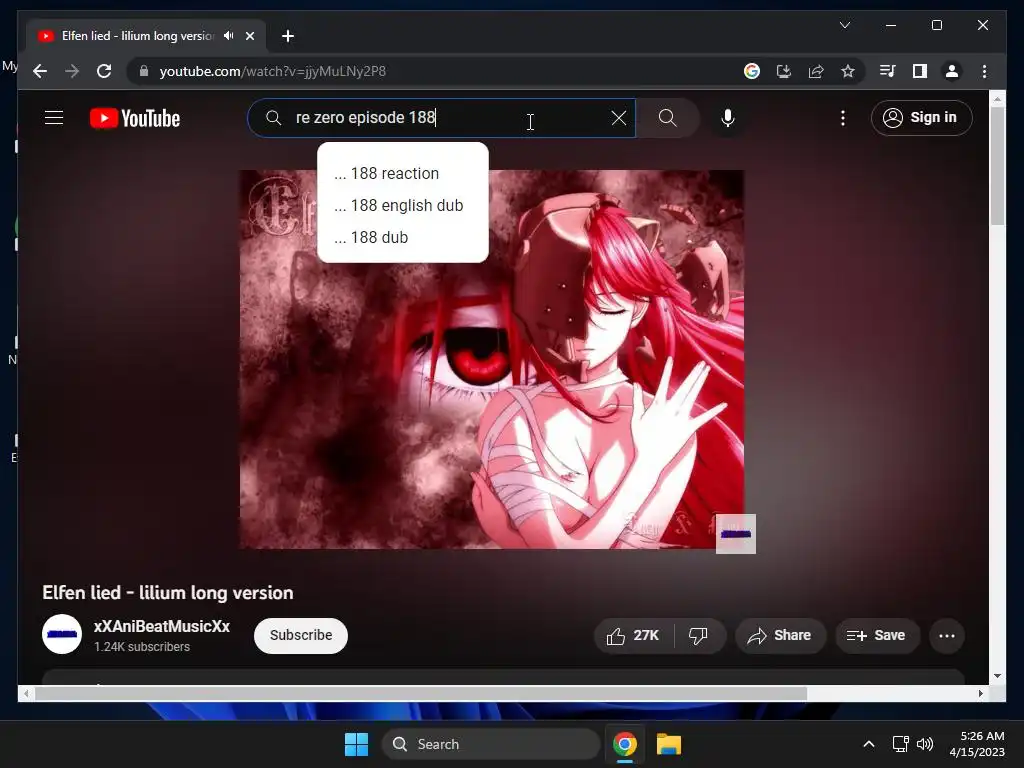Mute tab via speaker icon
This screenshot has width=1024, height=768.
pyautogui.click(x=228, y=36)
